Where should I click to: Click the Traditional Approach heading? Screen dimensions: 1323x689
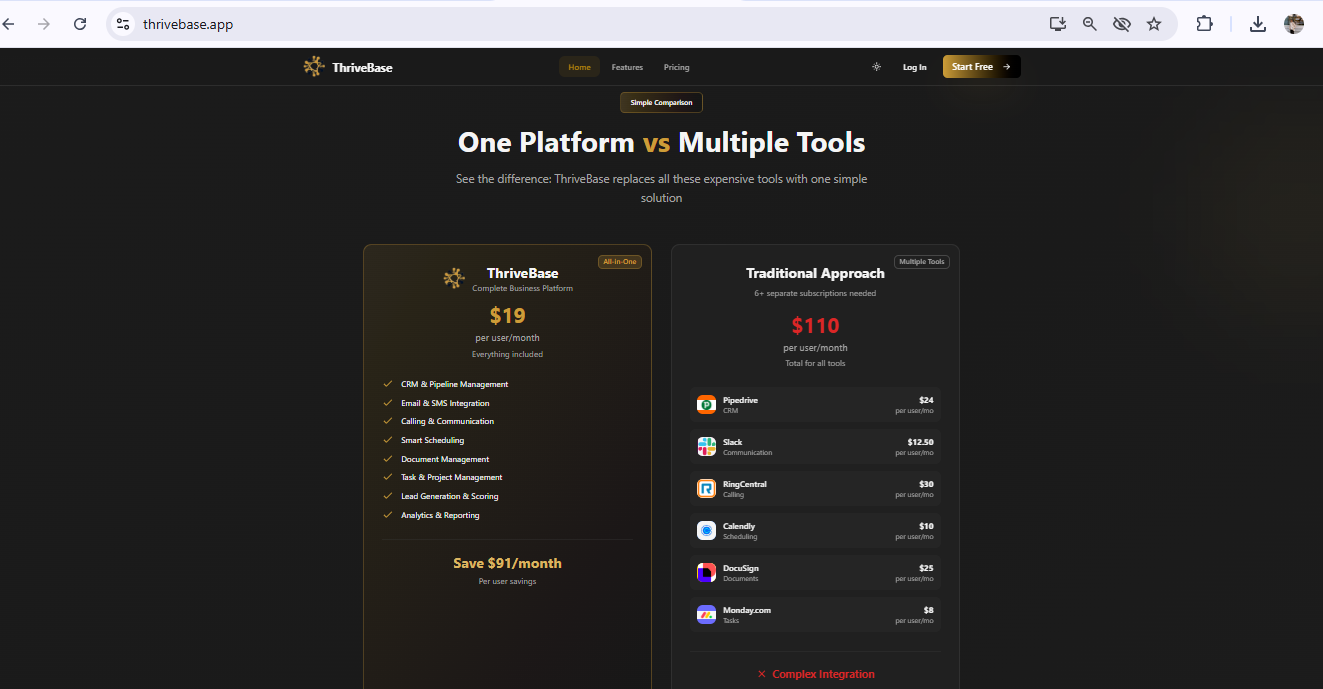[x=815, y=273]
